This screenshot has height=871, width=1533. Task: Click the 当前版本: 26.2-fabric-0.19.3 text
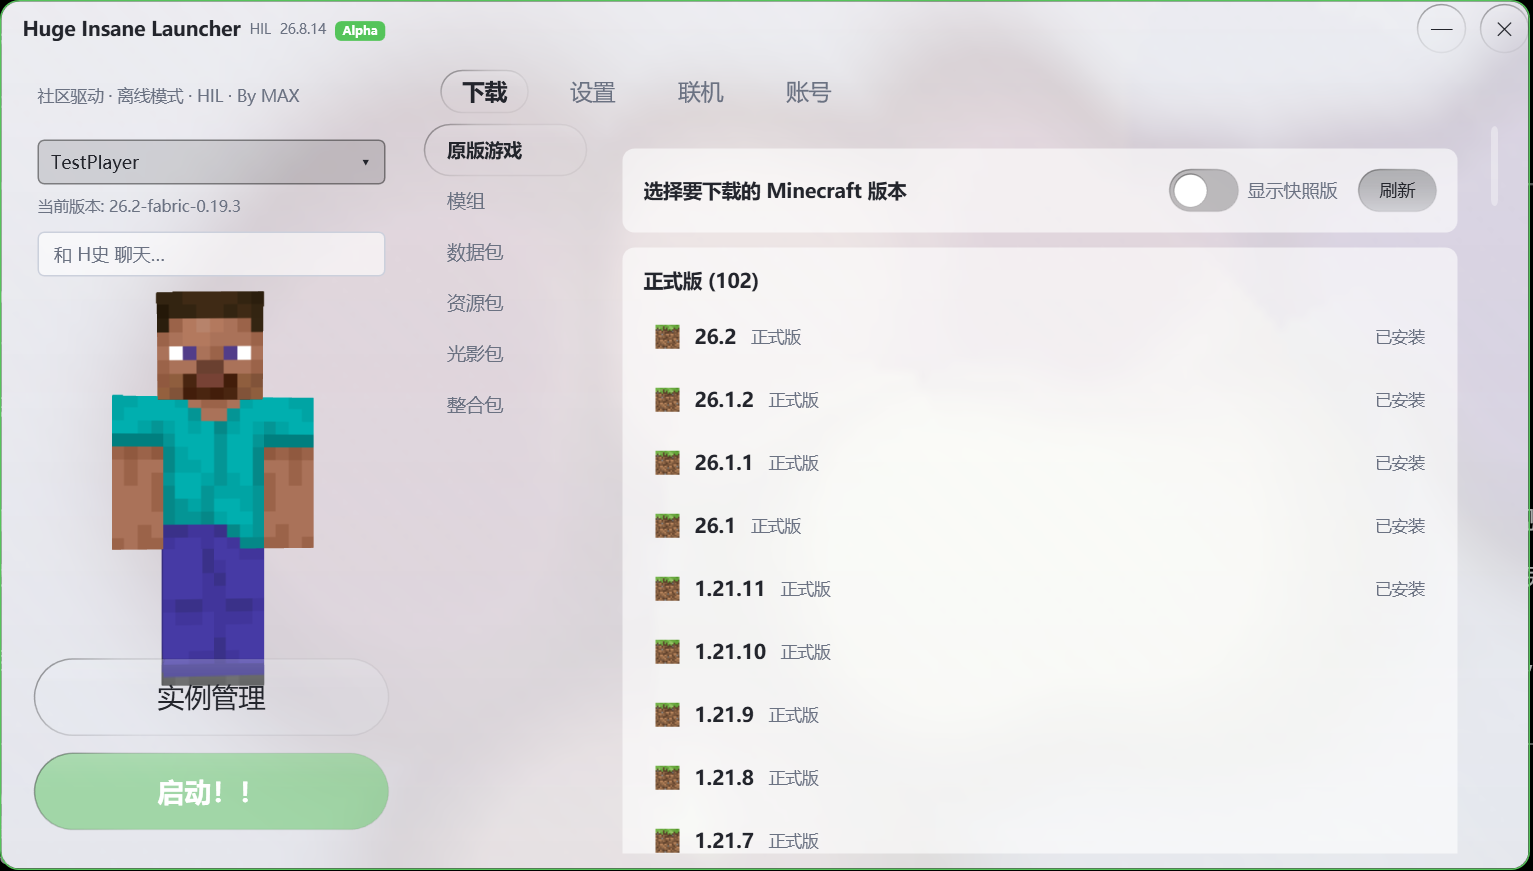click(139, 206)
